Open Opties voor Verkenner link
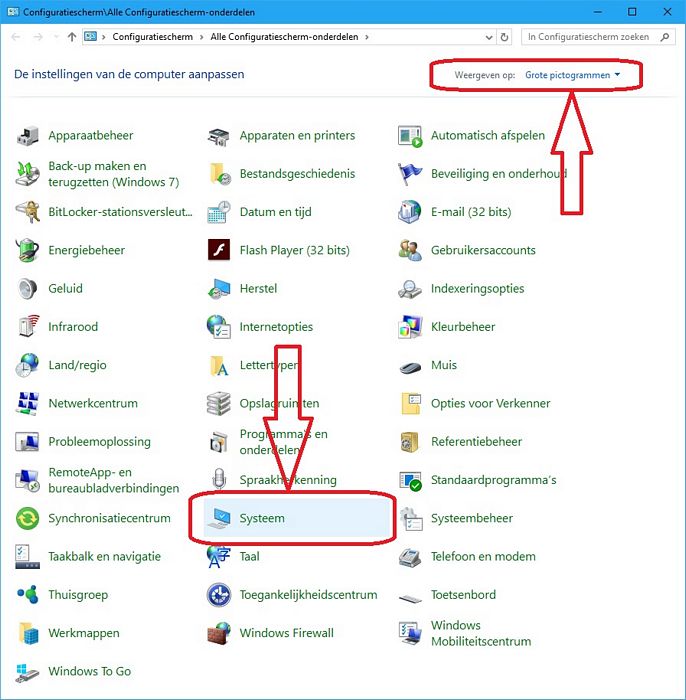Viewport: 686px width, 700px height. tap(491, 404)
